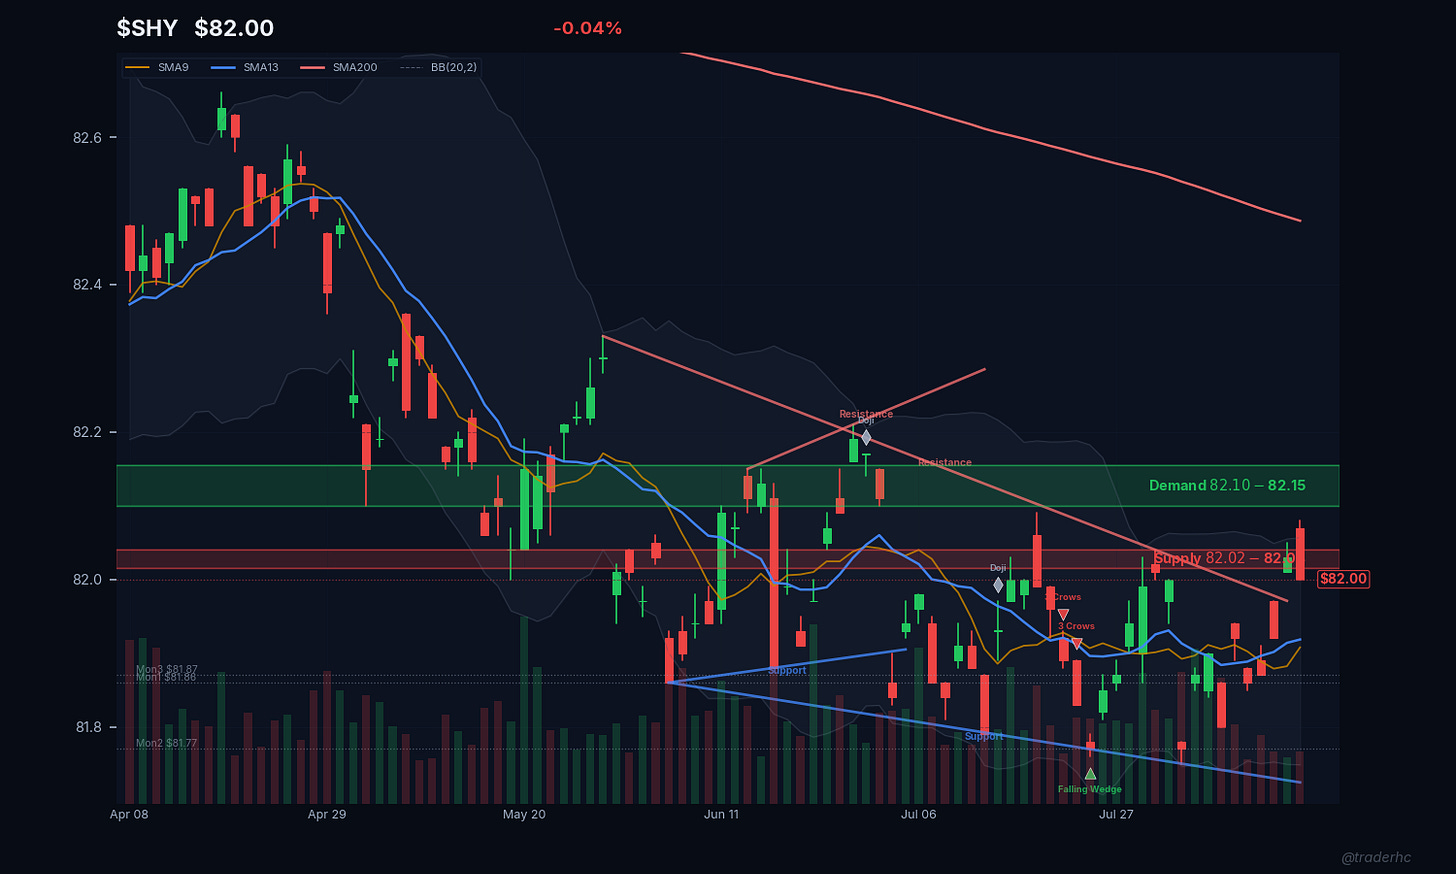Click the $SHY ticker symbol
This screenshot has height=874, width=1456.
click(147, 28)
